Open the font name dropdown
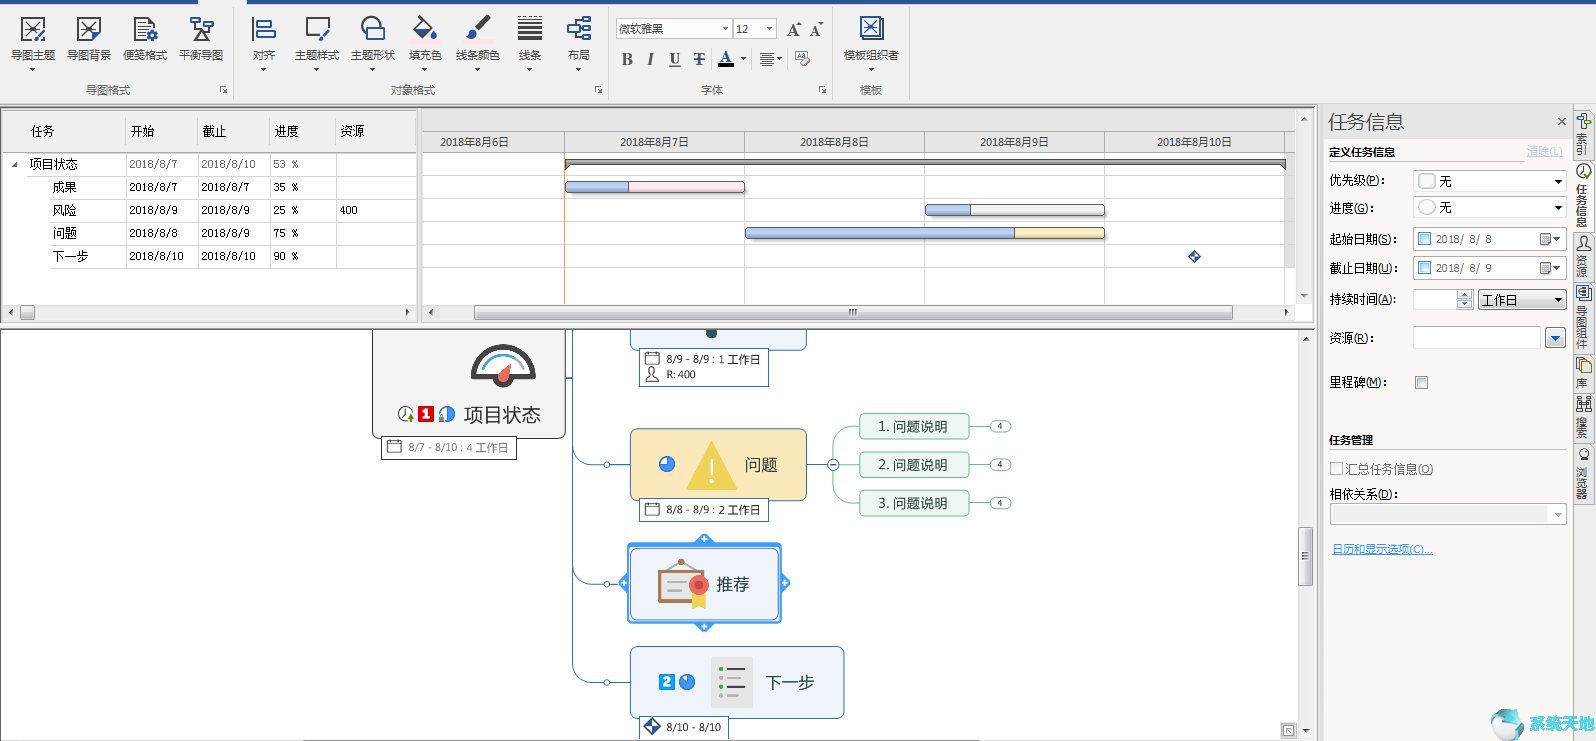 click(725, 29)
